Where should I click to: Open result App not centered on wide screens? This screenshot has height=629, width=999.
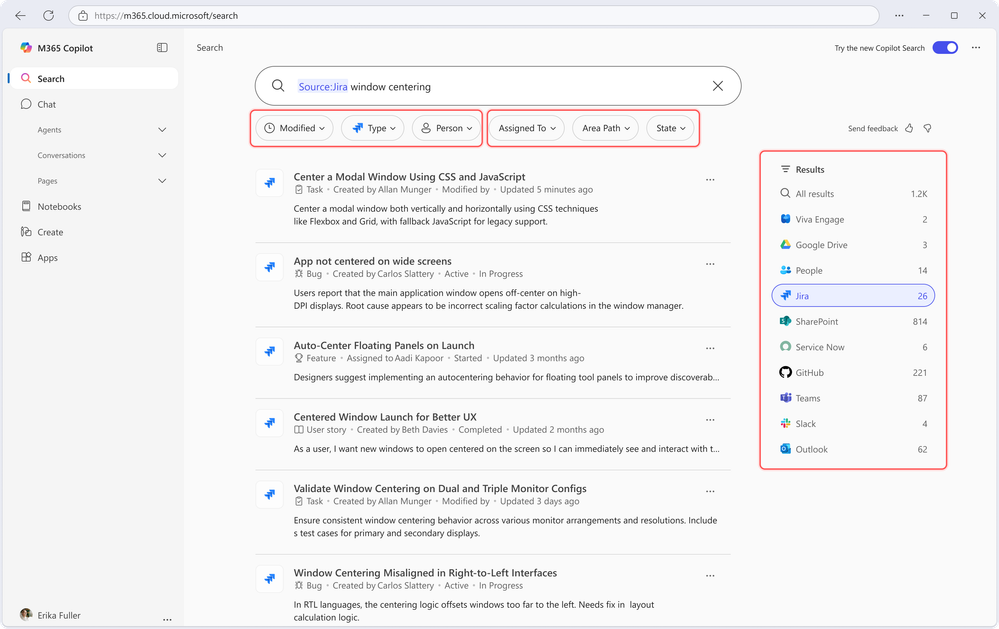point(372,261)
